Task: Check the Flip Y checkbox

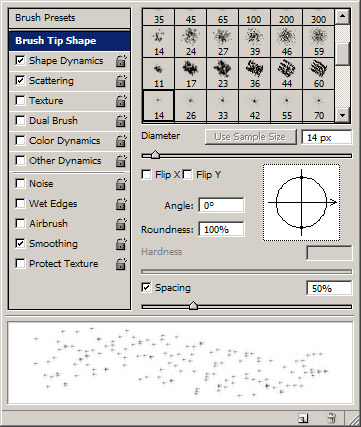Action: 187,174
